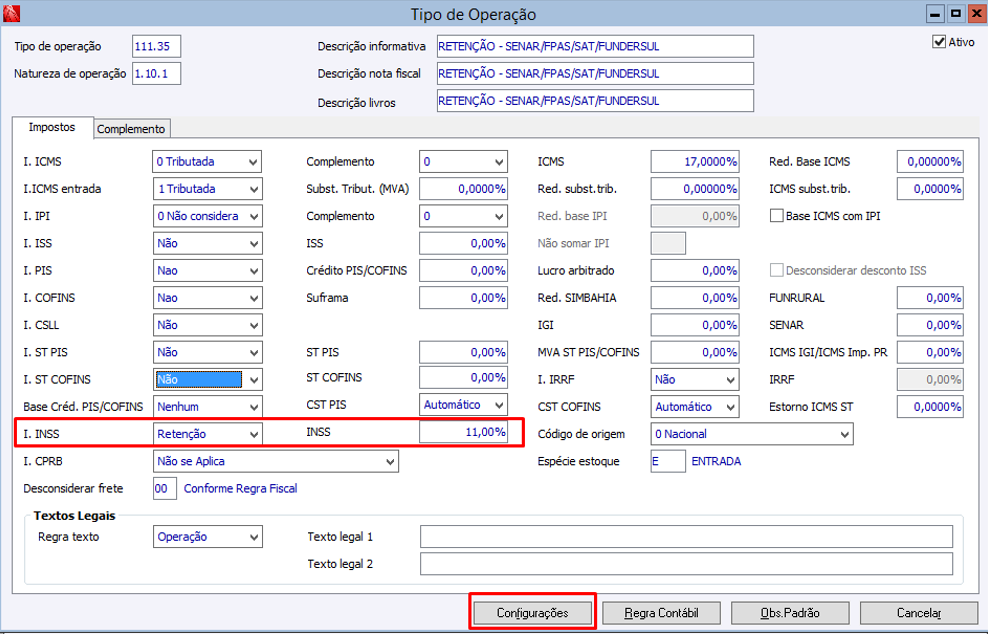Open the CST PIS dropdown

click(x=463, y=405)
